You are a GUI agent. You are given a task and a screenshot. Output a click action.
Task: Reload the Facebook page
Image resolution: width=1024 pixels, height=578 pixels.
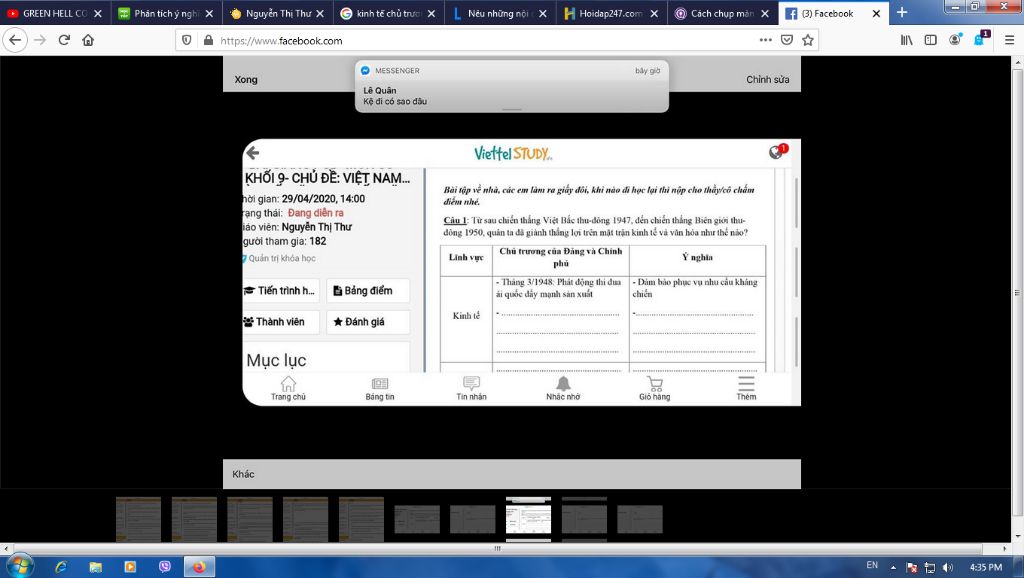(64, 40)
